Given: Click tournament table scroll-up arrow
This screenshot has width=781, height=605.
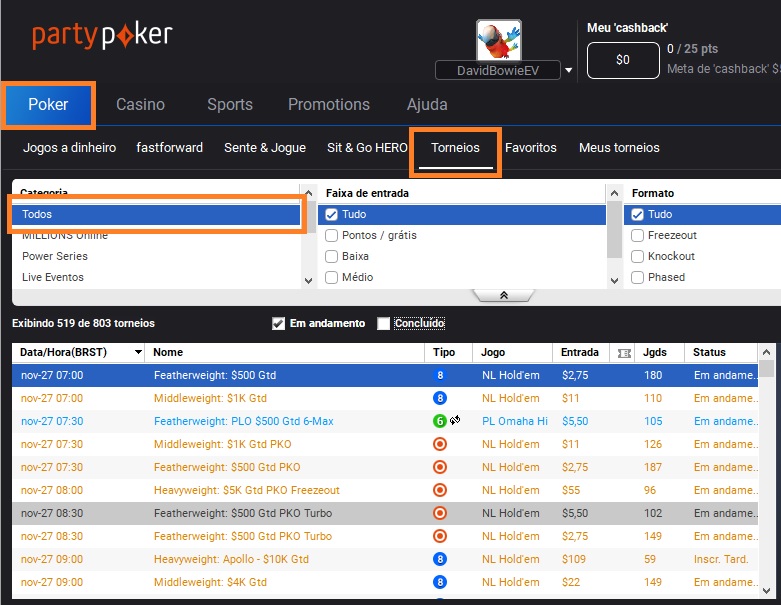Looking at the screenshot, I should (x=767, y=352).
